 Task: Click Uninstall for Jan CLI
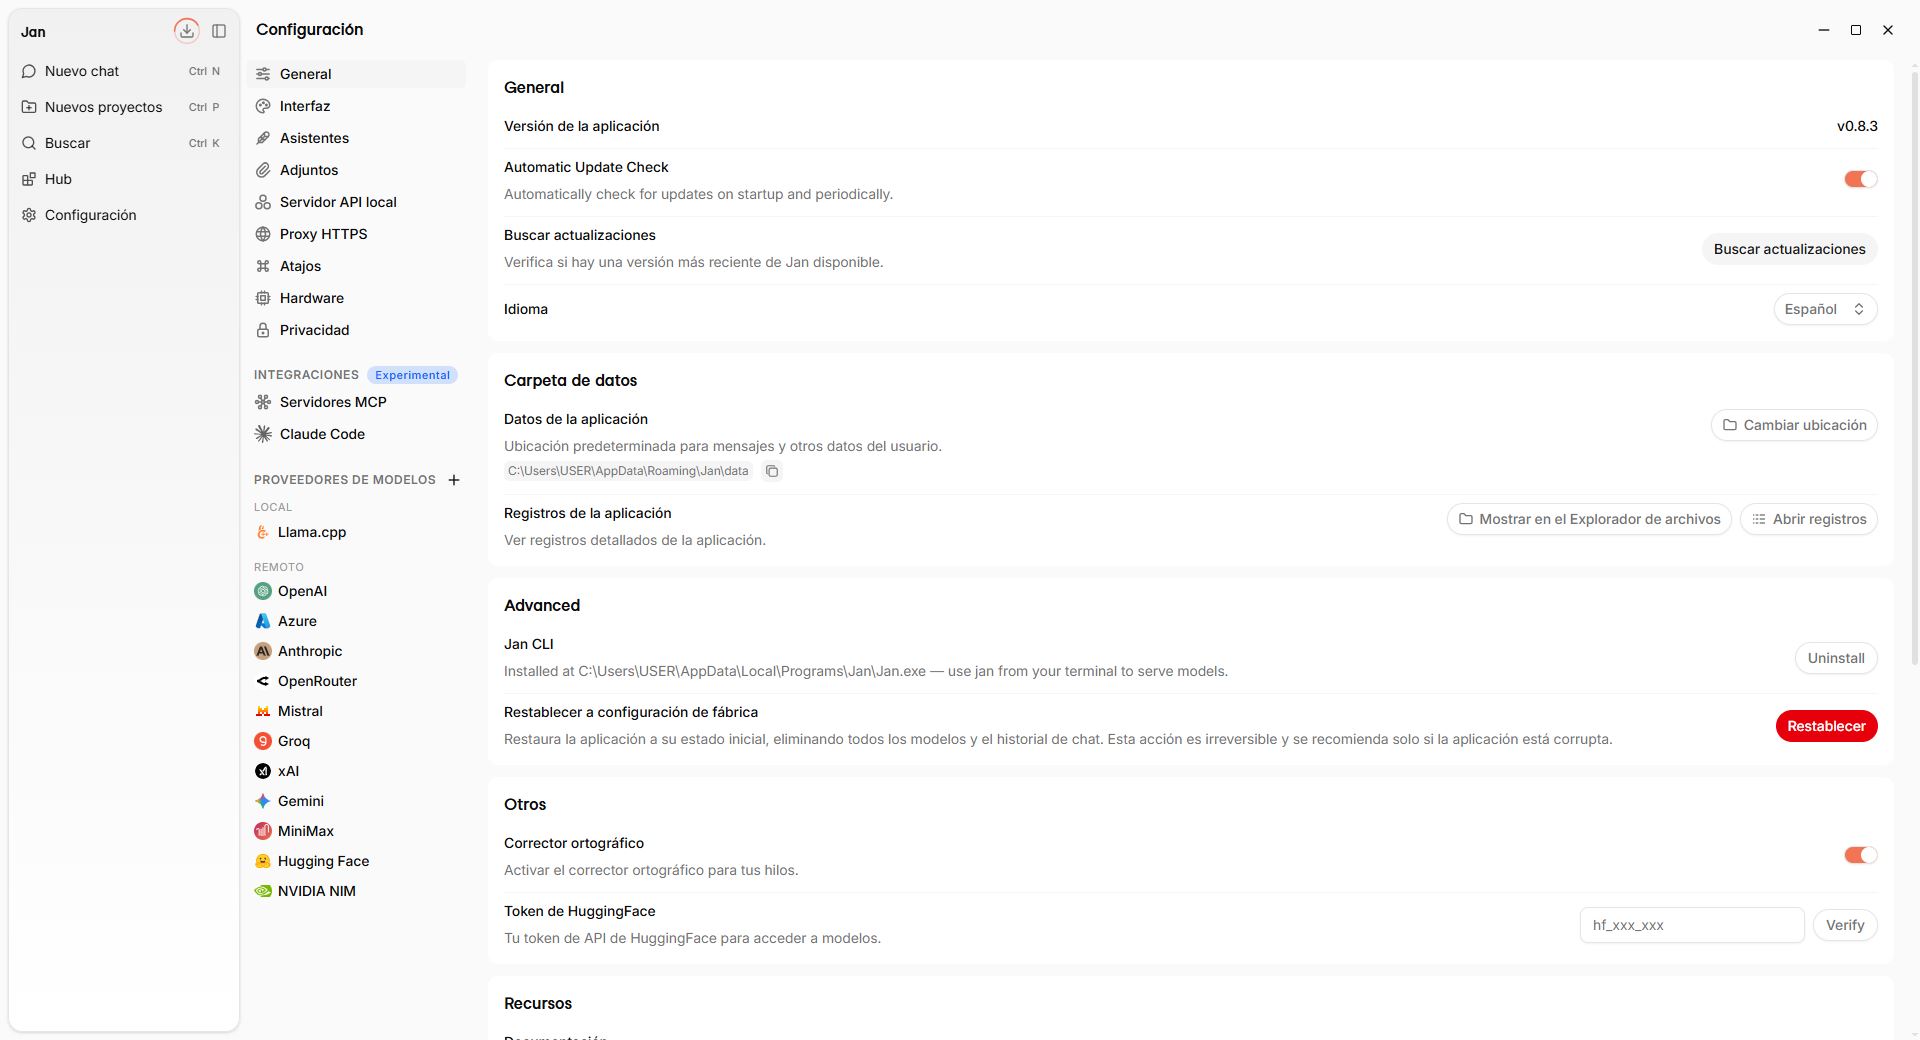point(1836,658)
